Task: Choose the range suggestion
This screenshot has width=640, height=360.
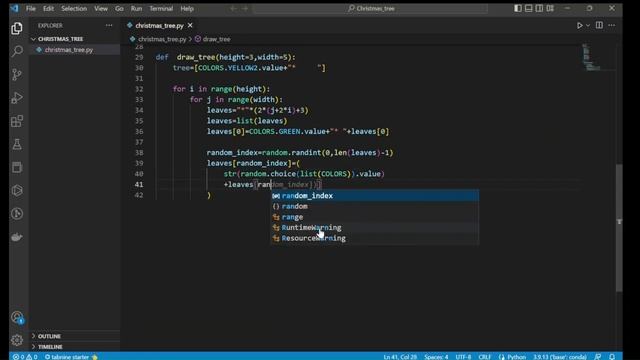Action: (x=375, y=217)
